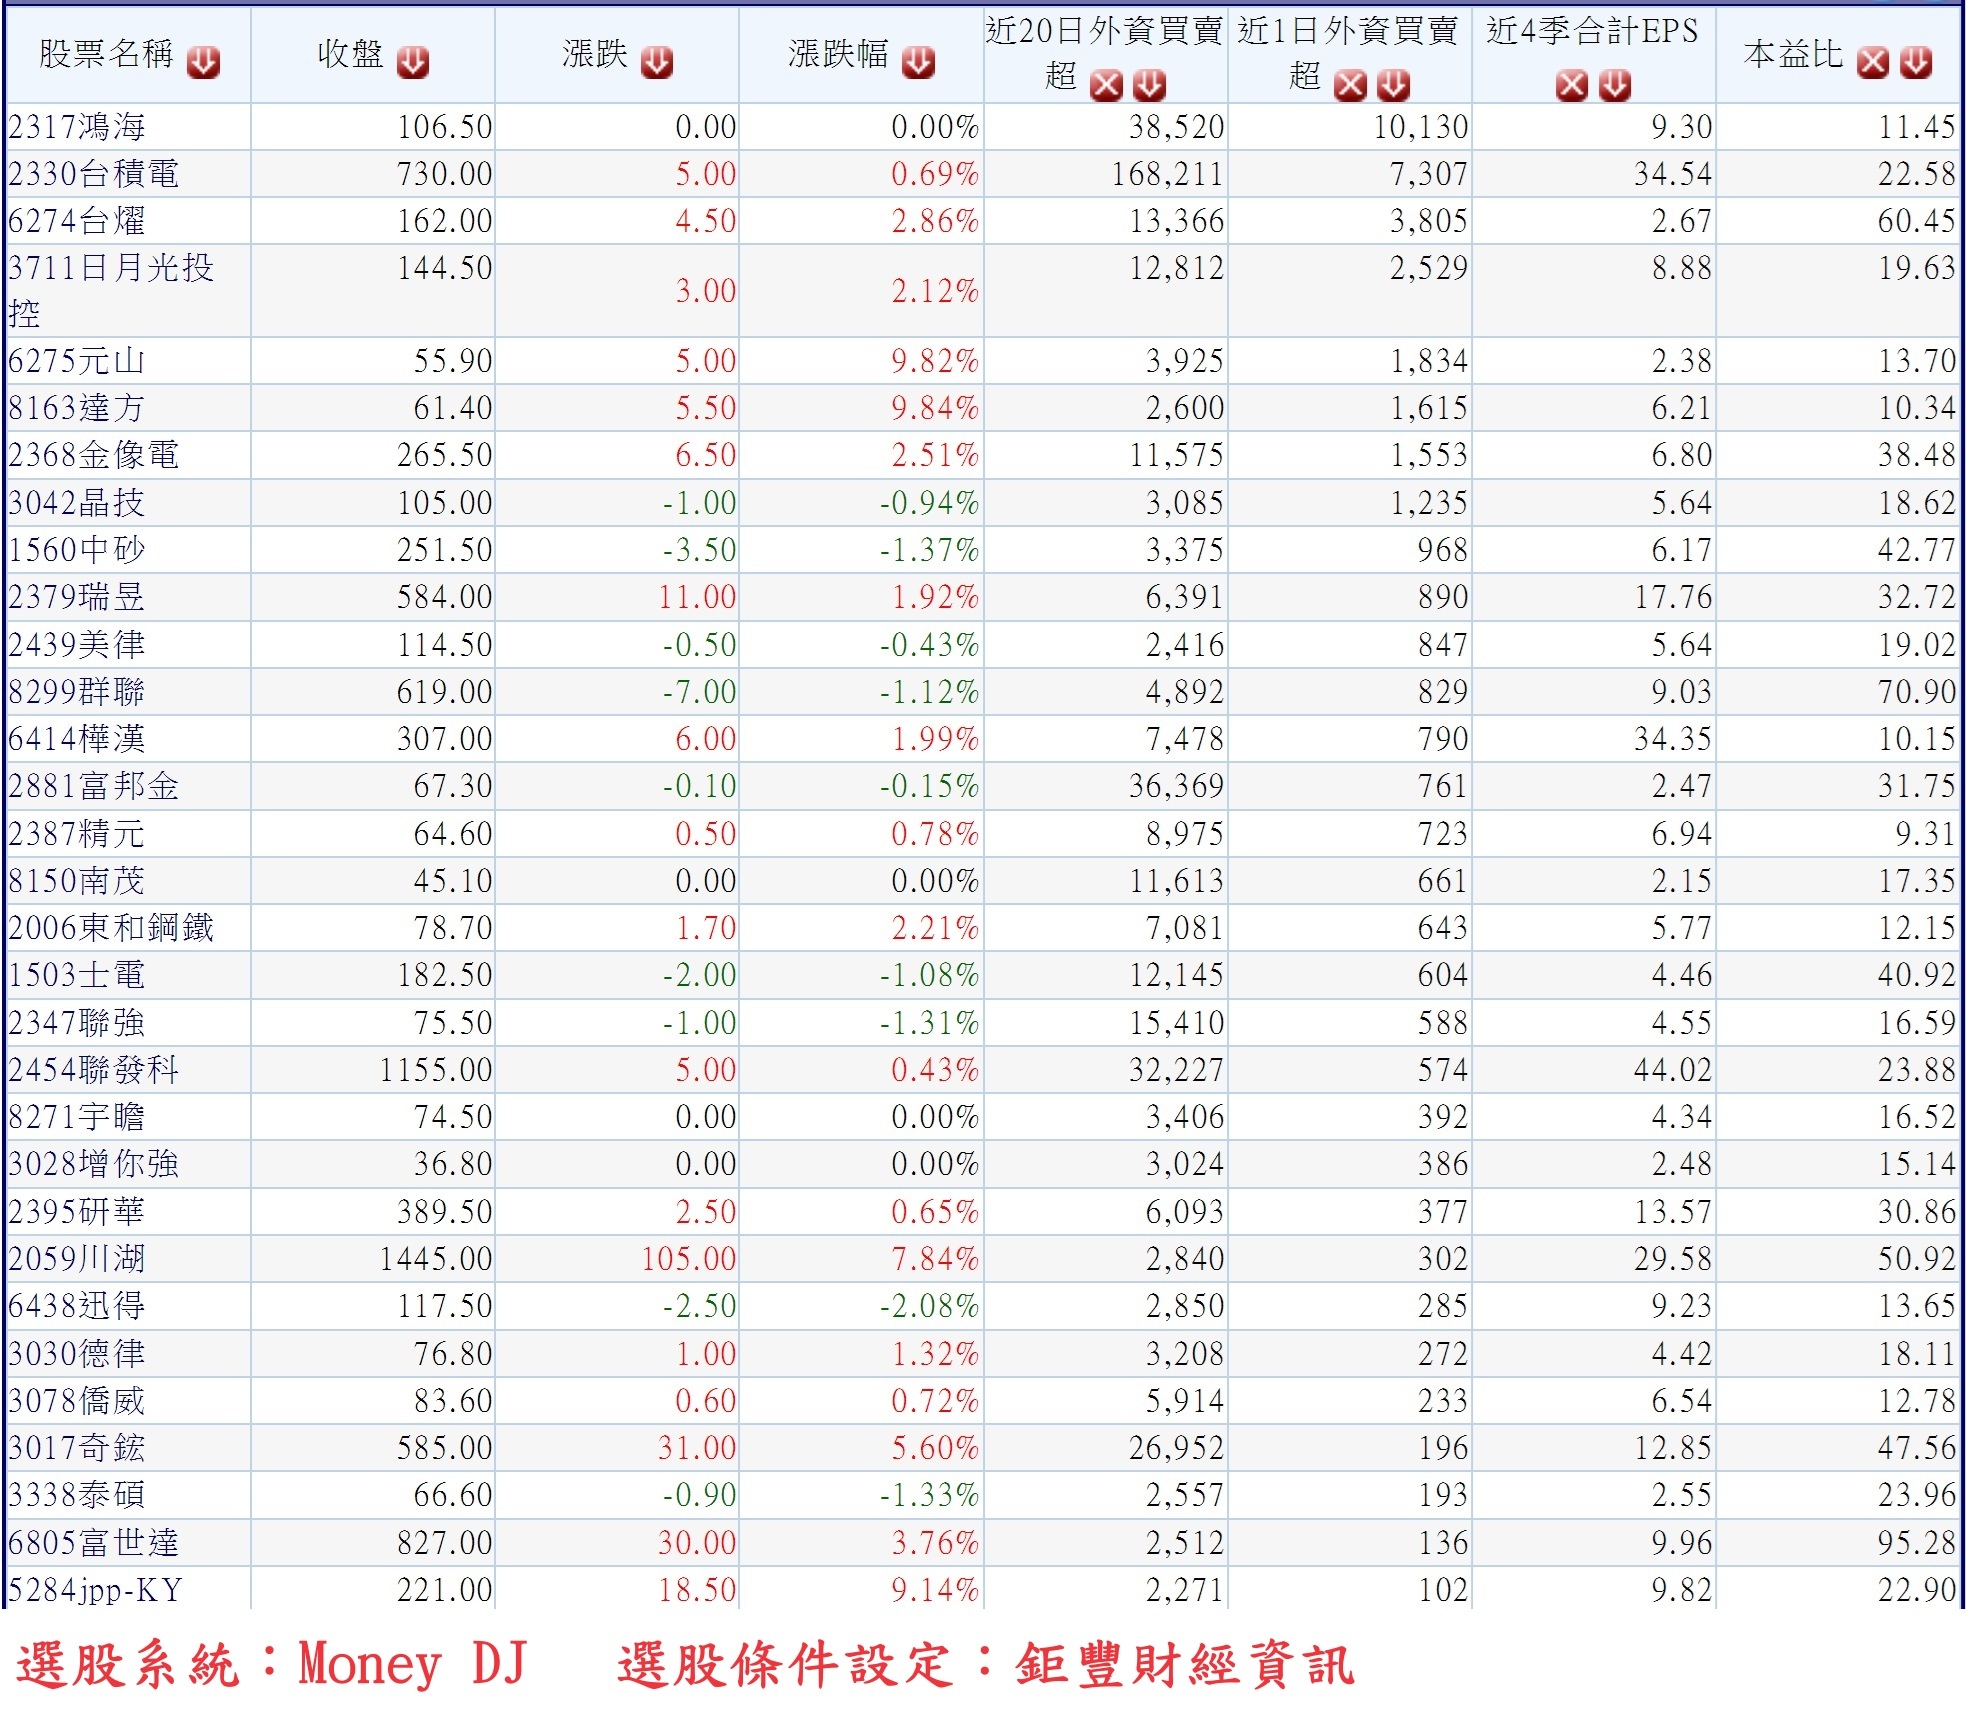
Task: Open stock 2347聯強
Action: 77,1023
